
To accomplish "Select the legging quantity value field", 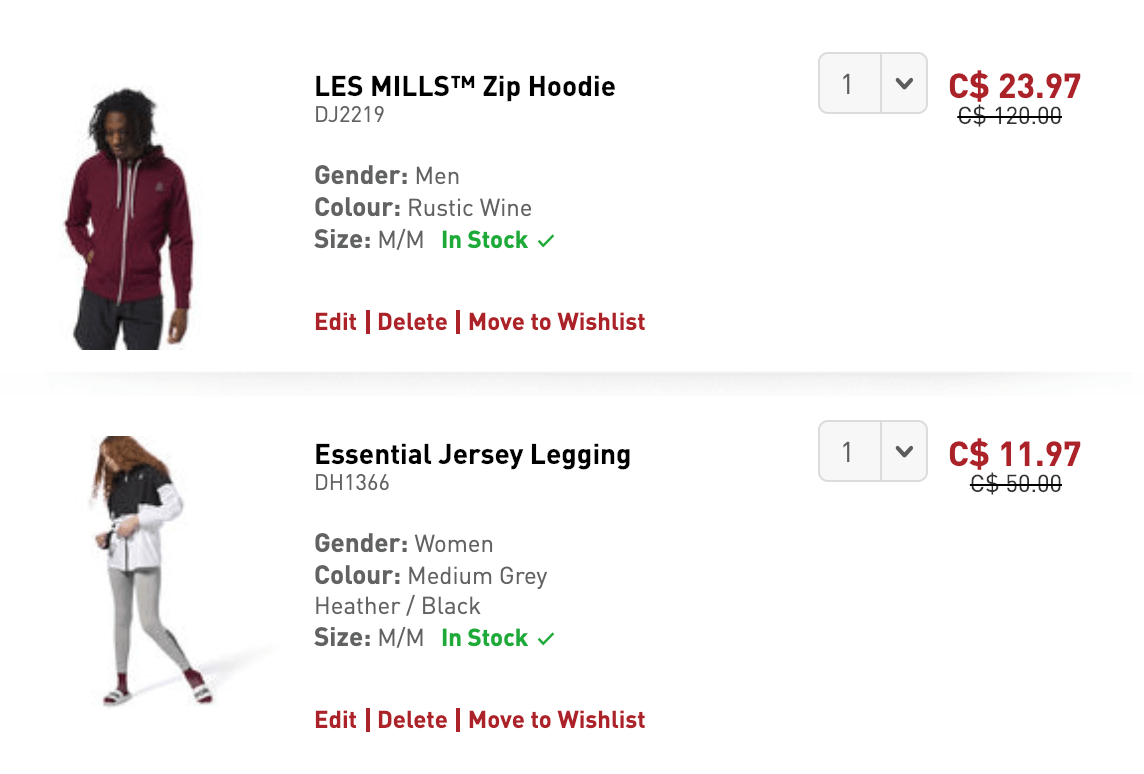I will [x=850, y=451].
